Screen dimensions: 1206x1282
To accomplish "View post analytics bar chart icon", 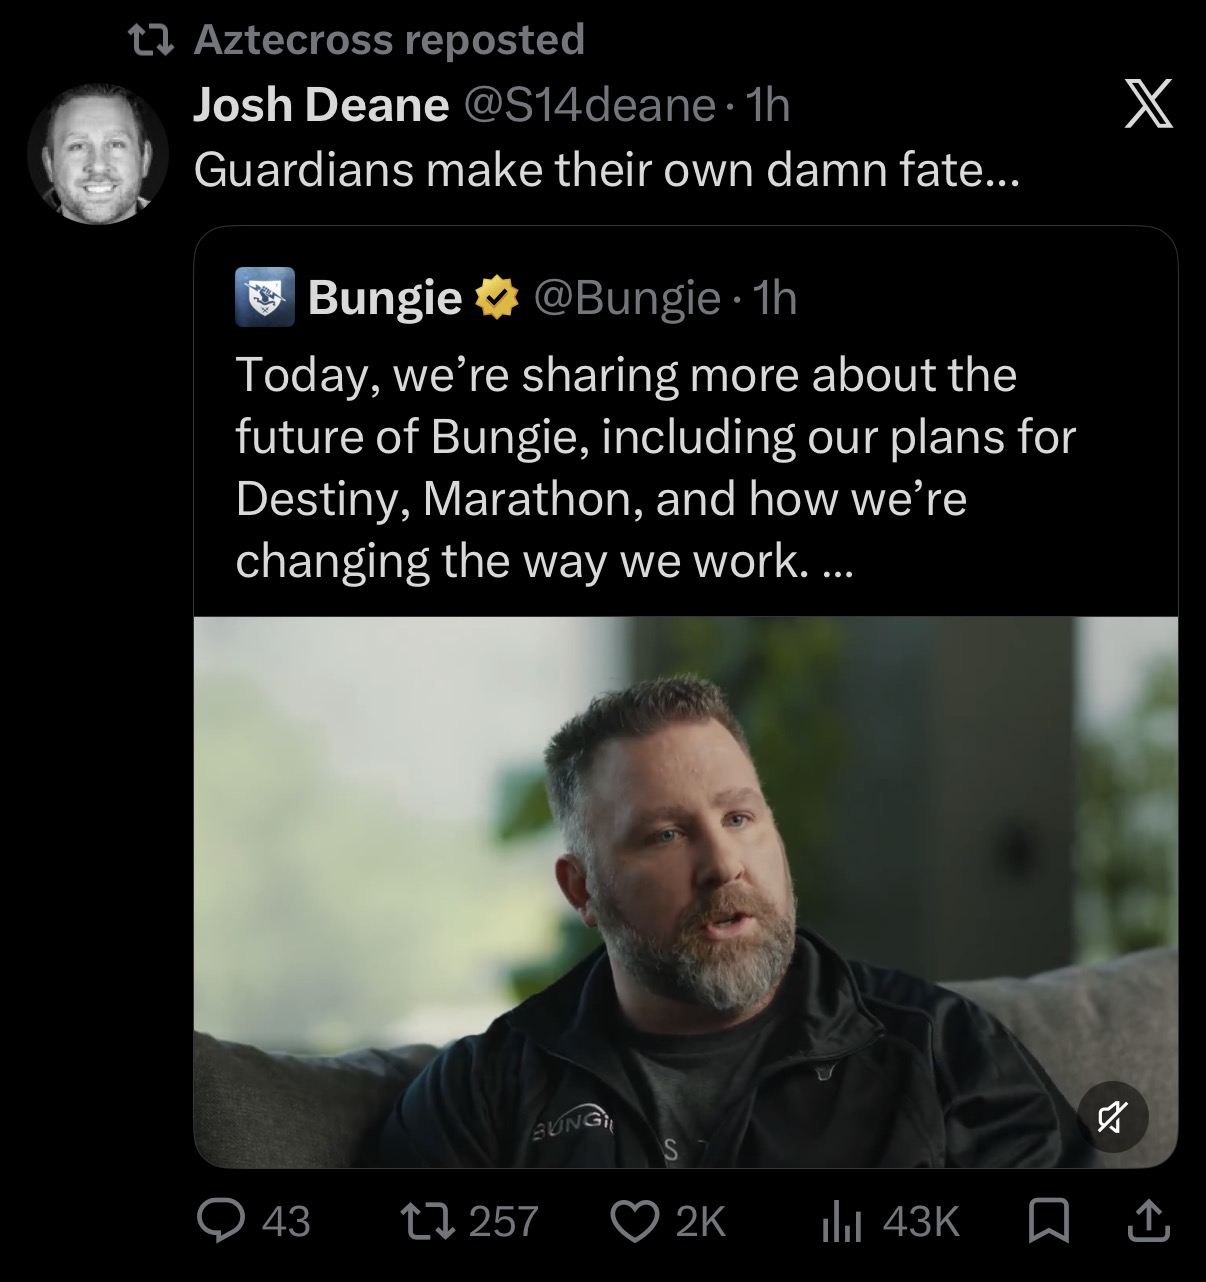I will [842, 1222].
